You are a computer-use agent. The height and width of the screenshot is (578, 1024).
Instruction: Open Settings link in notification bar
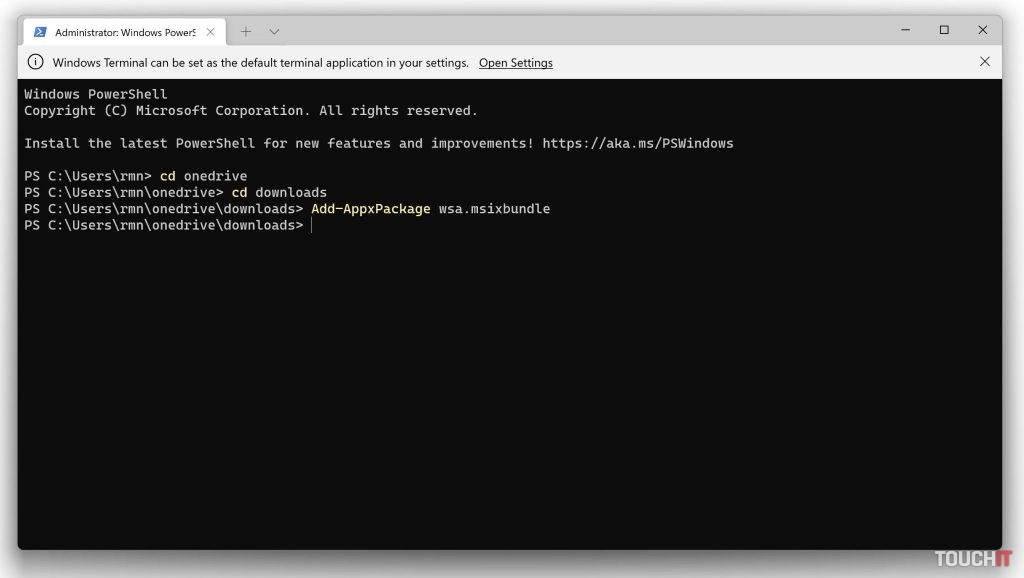point(515,63)
